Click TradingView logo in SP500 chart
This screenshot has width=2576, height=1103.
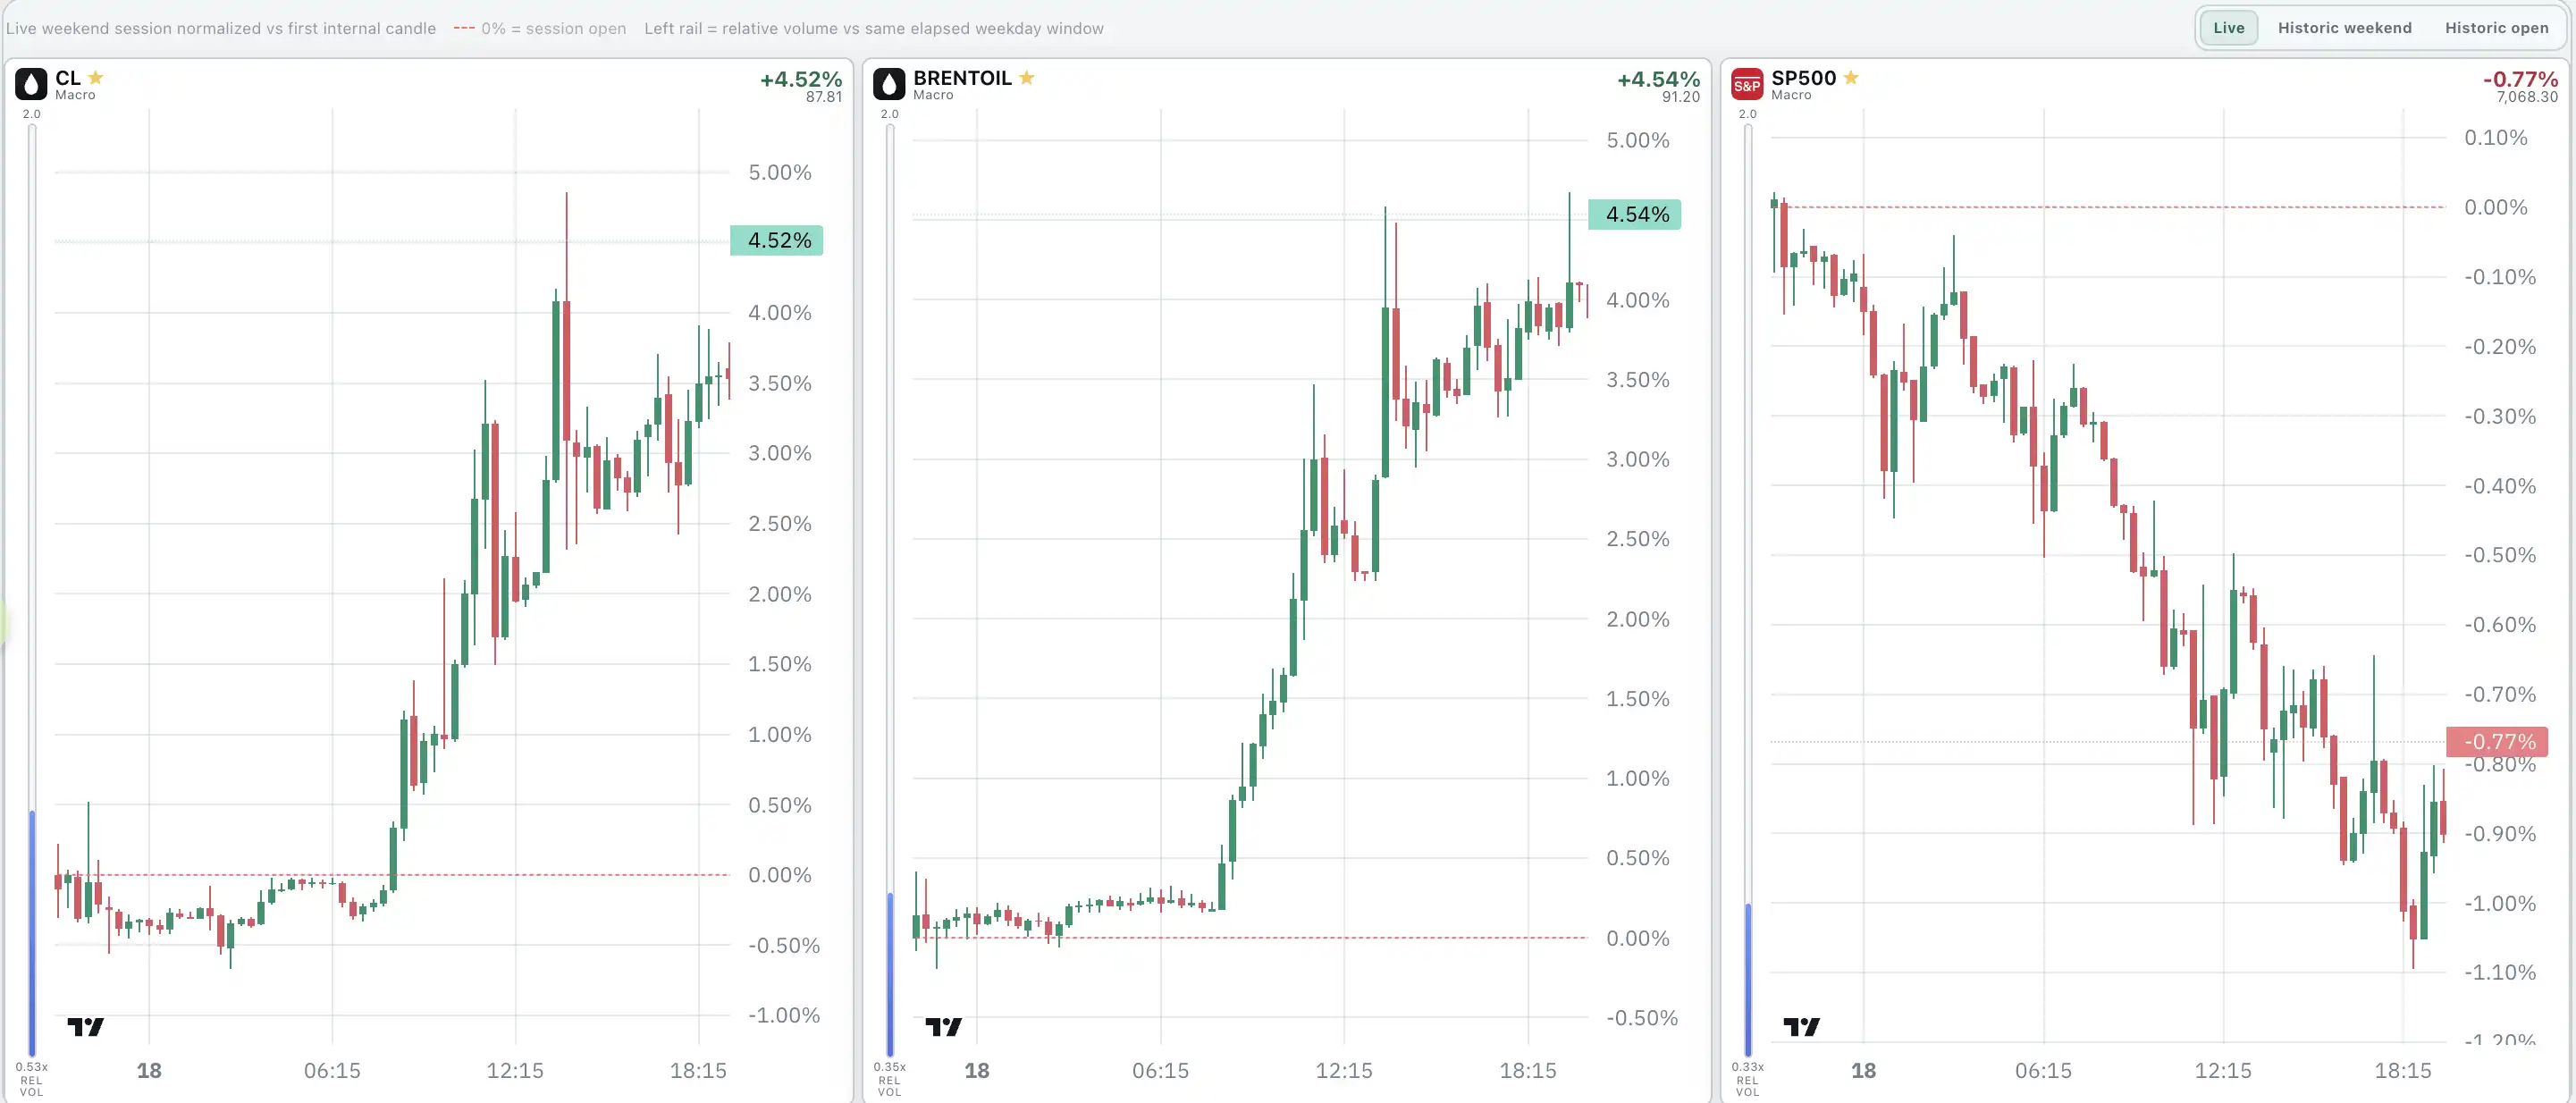point(1801,1026)
